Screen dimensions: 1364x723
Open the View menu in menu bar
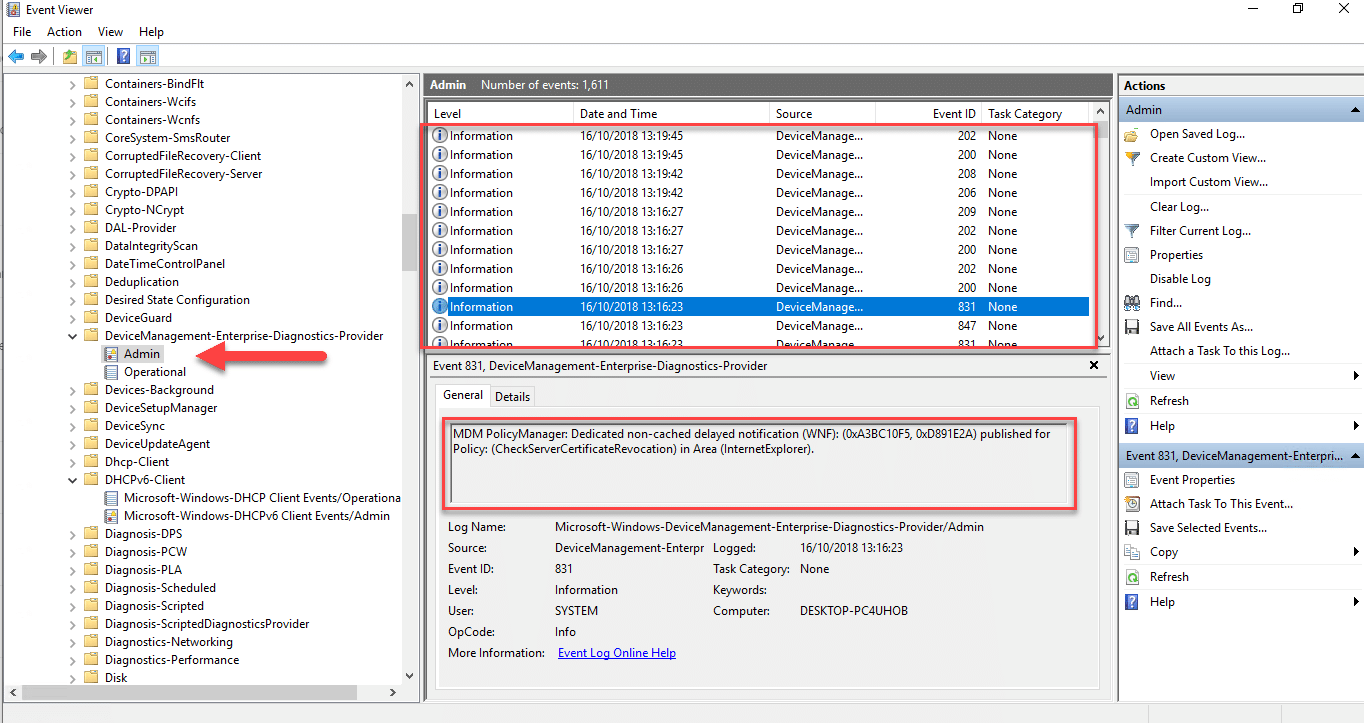coord(110,32)
